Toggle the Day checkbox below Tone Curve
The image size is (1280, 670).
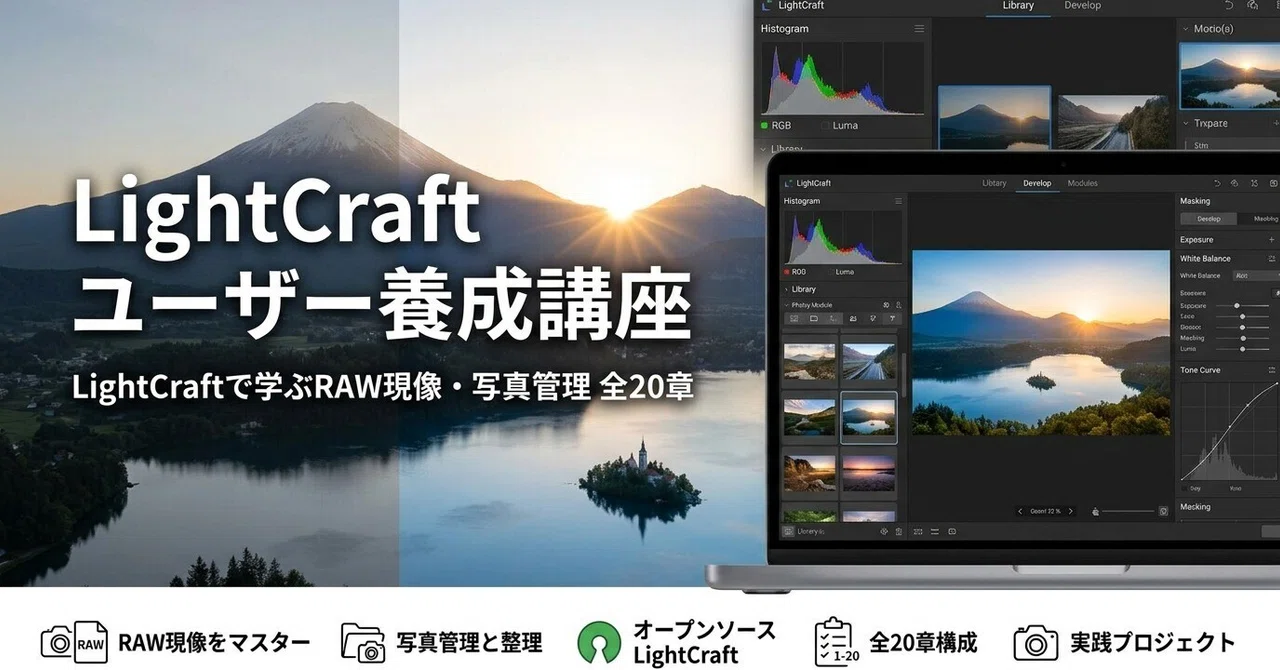(x=1186, y=488)
